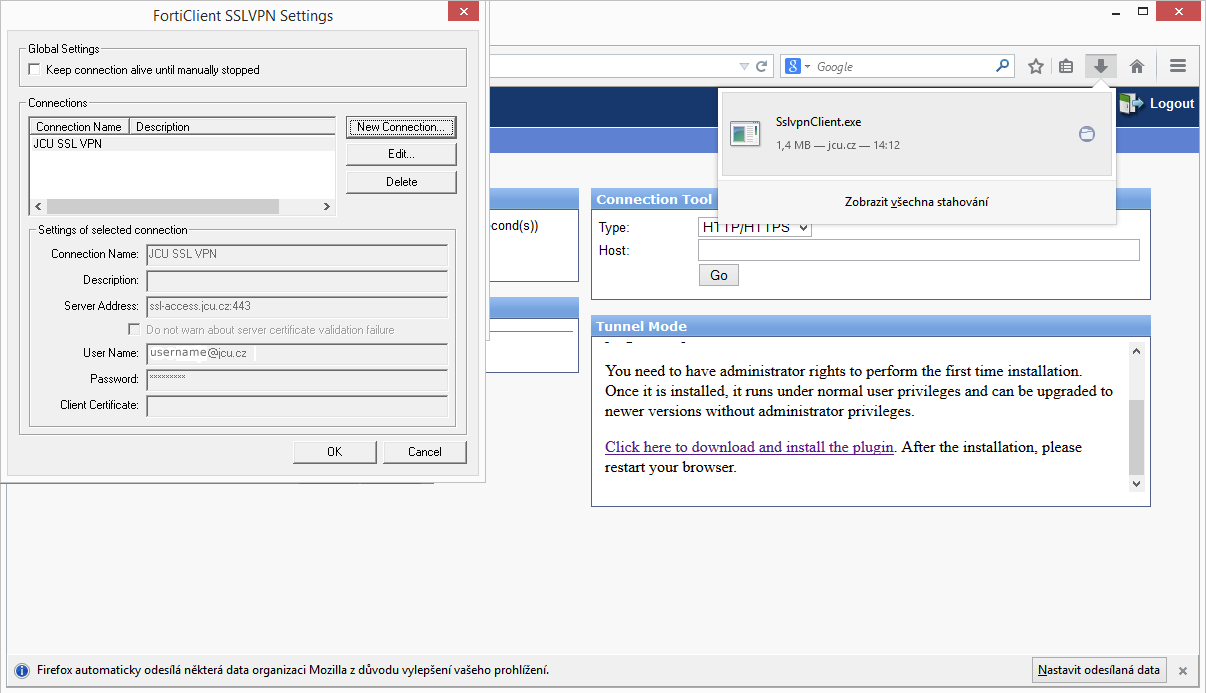Click the Connection Name column header

(x=79, y=127)
